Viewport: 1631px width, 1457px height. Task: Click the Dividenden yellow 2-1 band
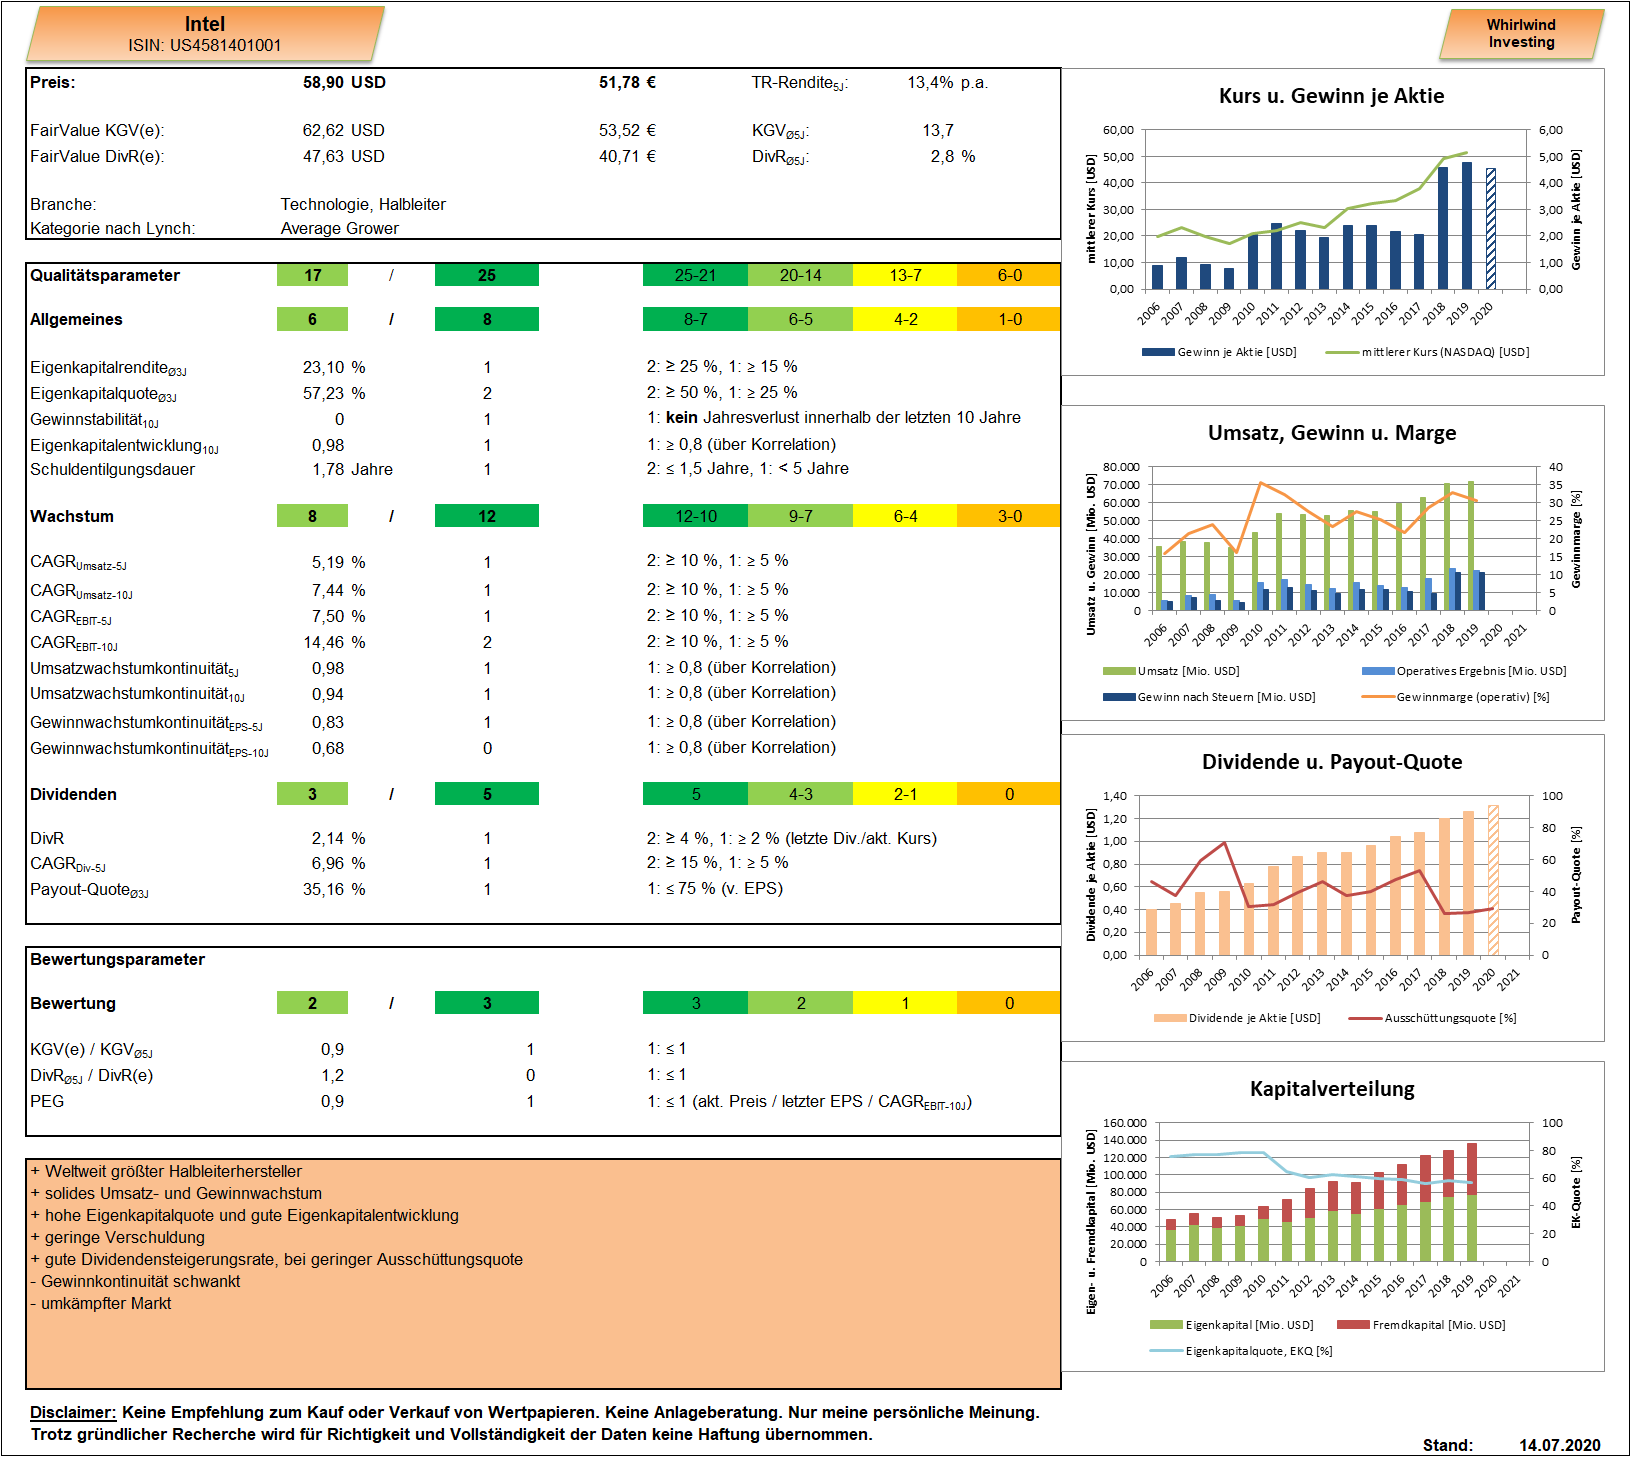tap(905, 794)
